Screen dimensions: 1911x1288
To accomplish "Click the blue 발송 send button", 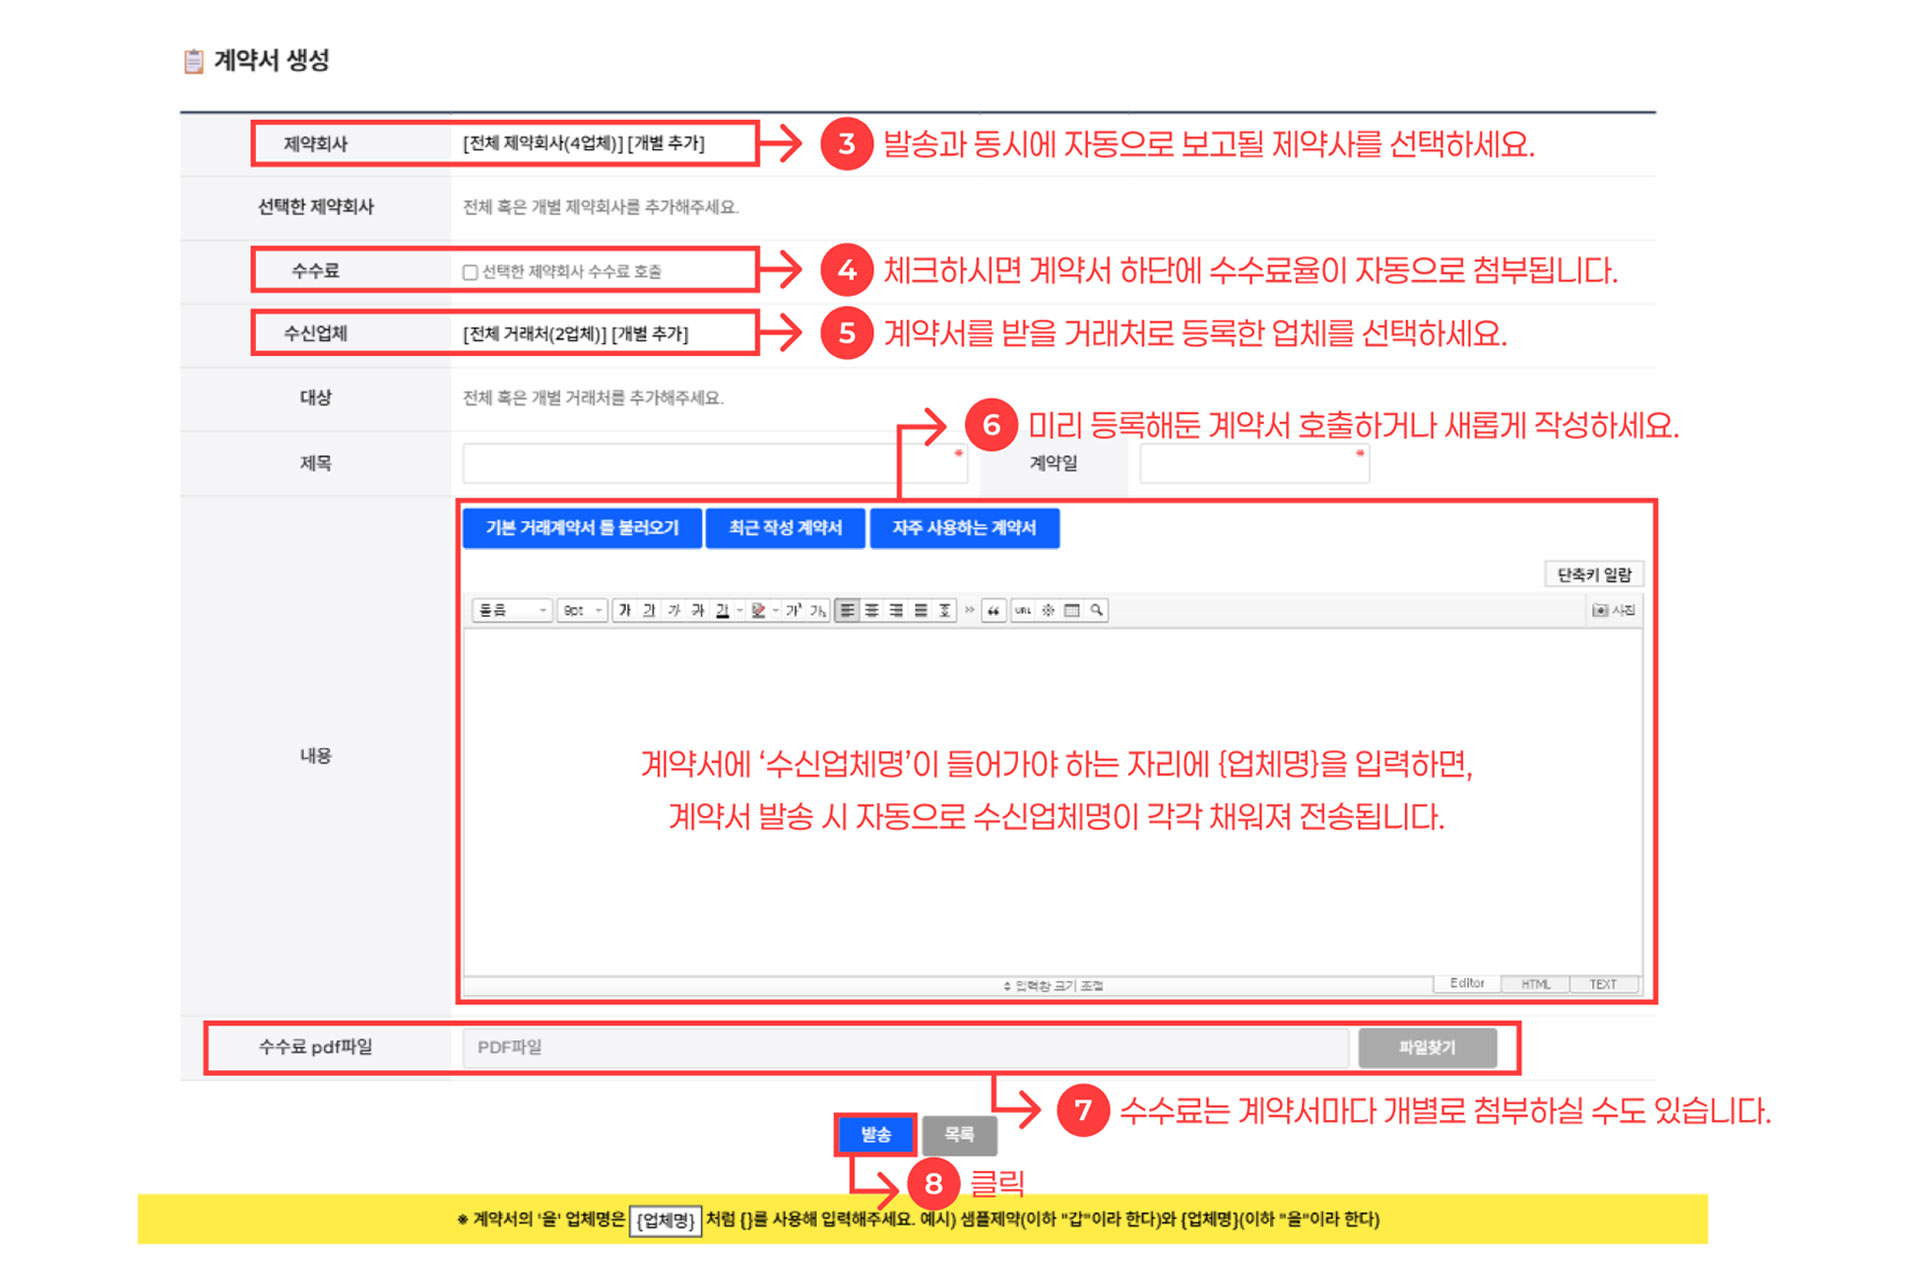I will [x=876, y=1135].
